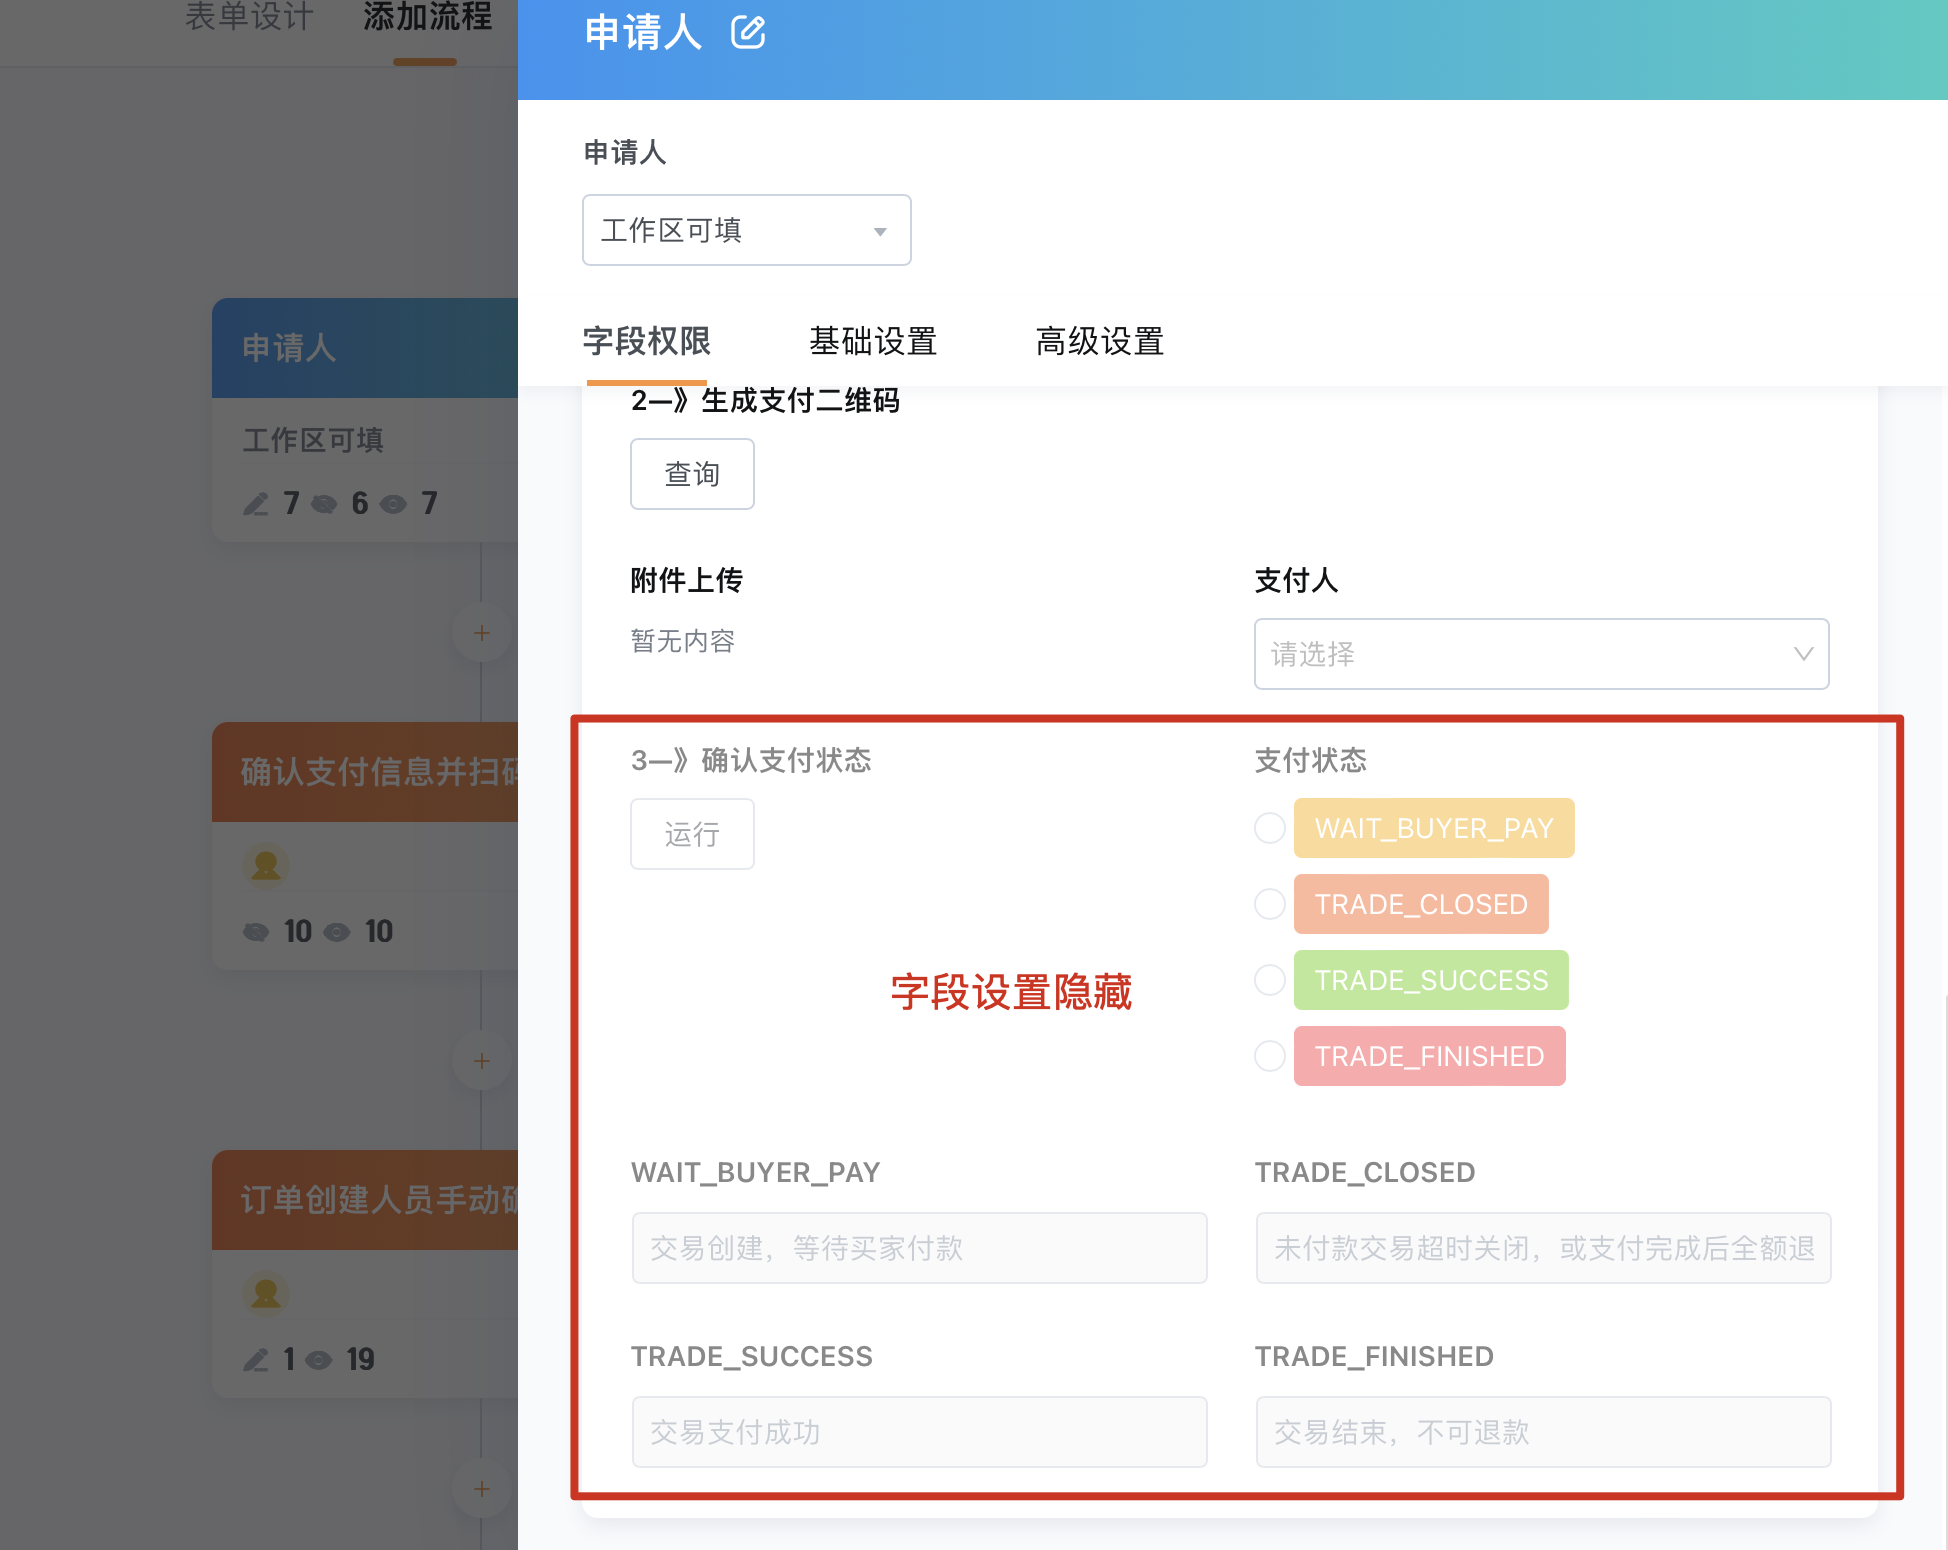Switch to the 高级设置 tab
This screenshot has height=1550, width=1948.
tap(1100, 341)
